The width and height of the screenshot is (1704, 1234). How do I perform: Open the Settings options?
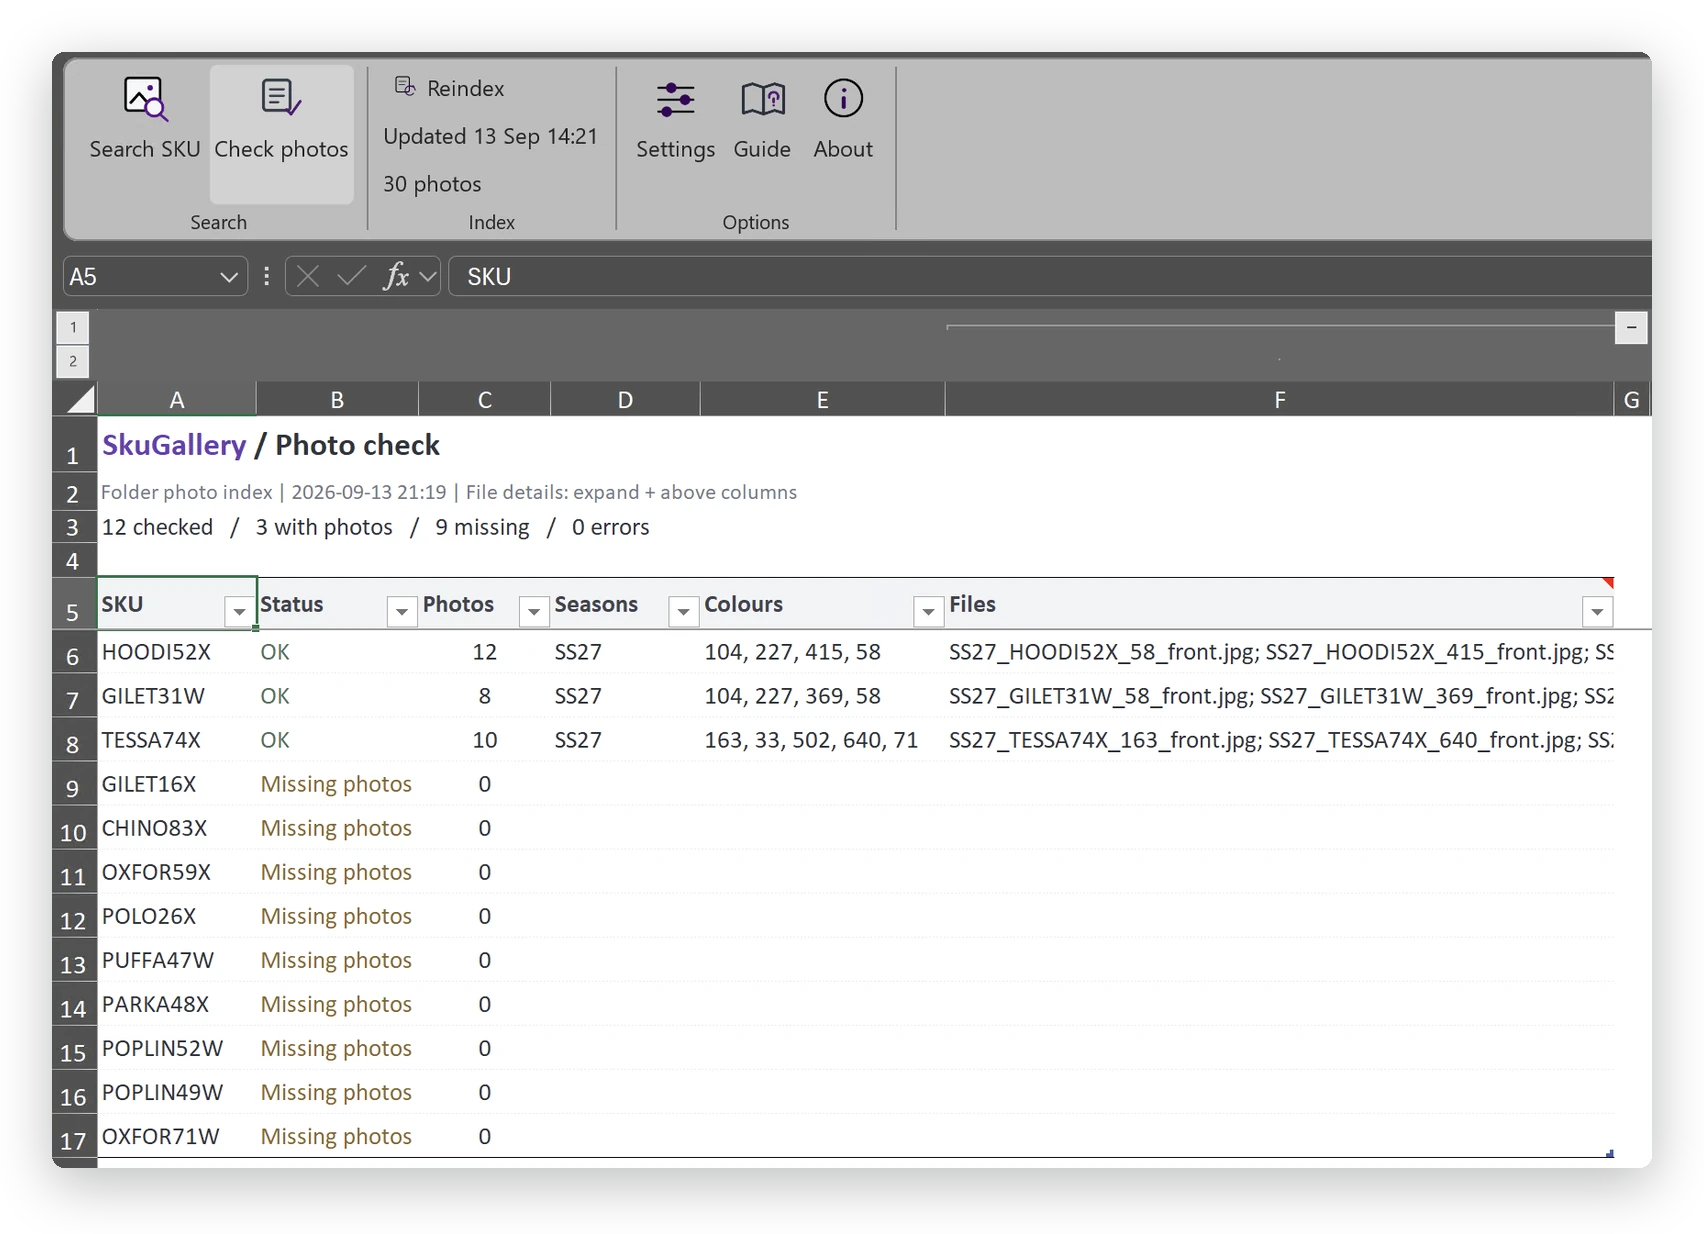point(675,119)
